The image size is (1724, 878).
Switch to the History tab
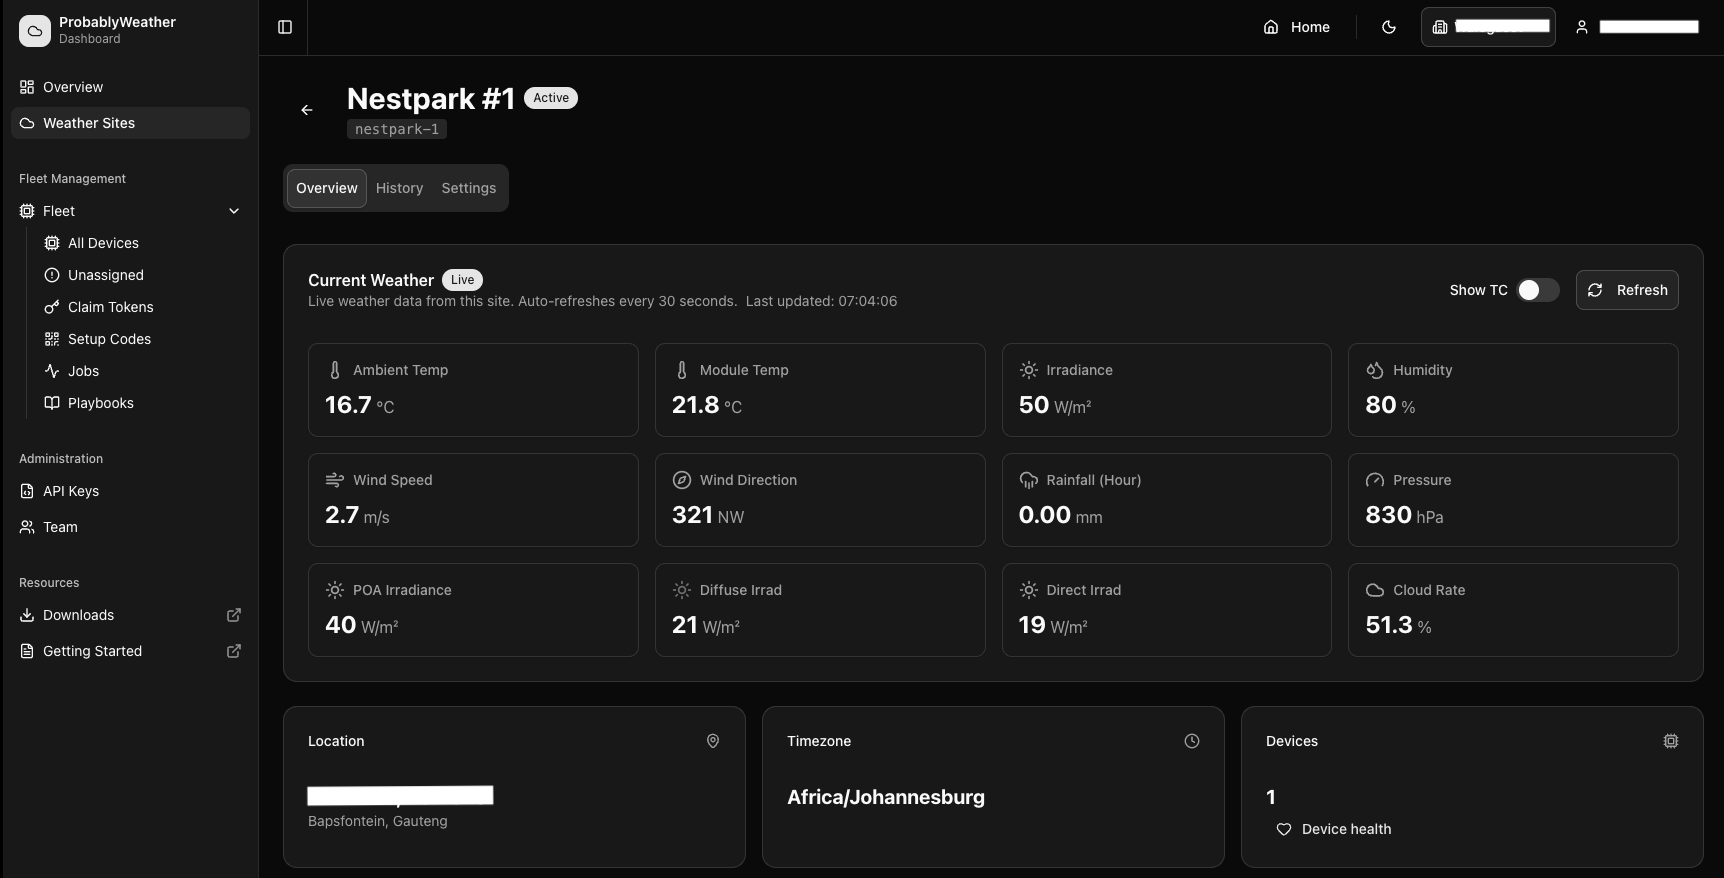[x=399, y=188]
